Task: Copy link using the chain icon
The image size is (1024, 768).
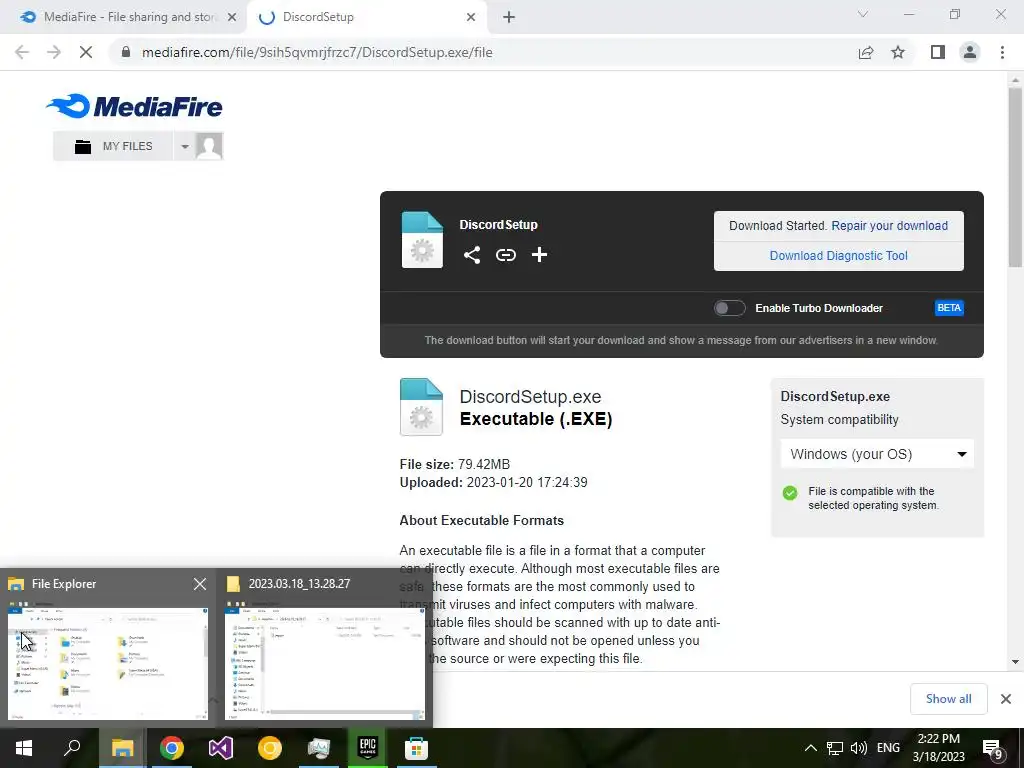Action: (x=505, y=255)
